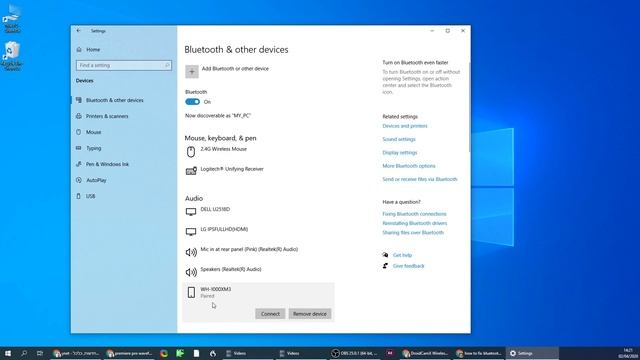Click the mouse icon for 2.4G Wireless Mouse
This screenshot has height=360, width=640.
(x=191, y=152)
